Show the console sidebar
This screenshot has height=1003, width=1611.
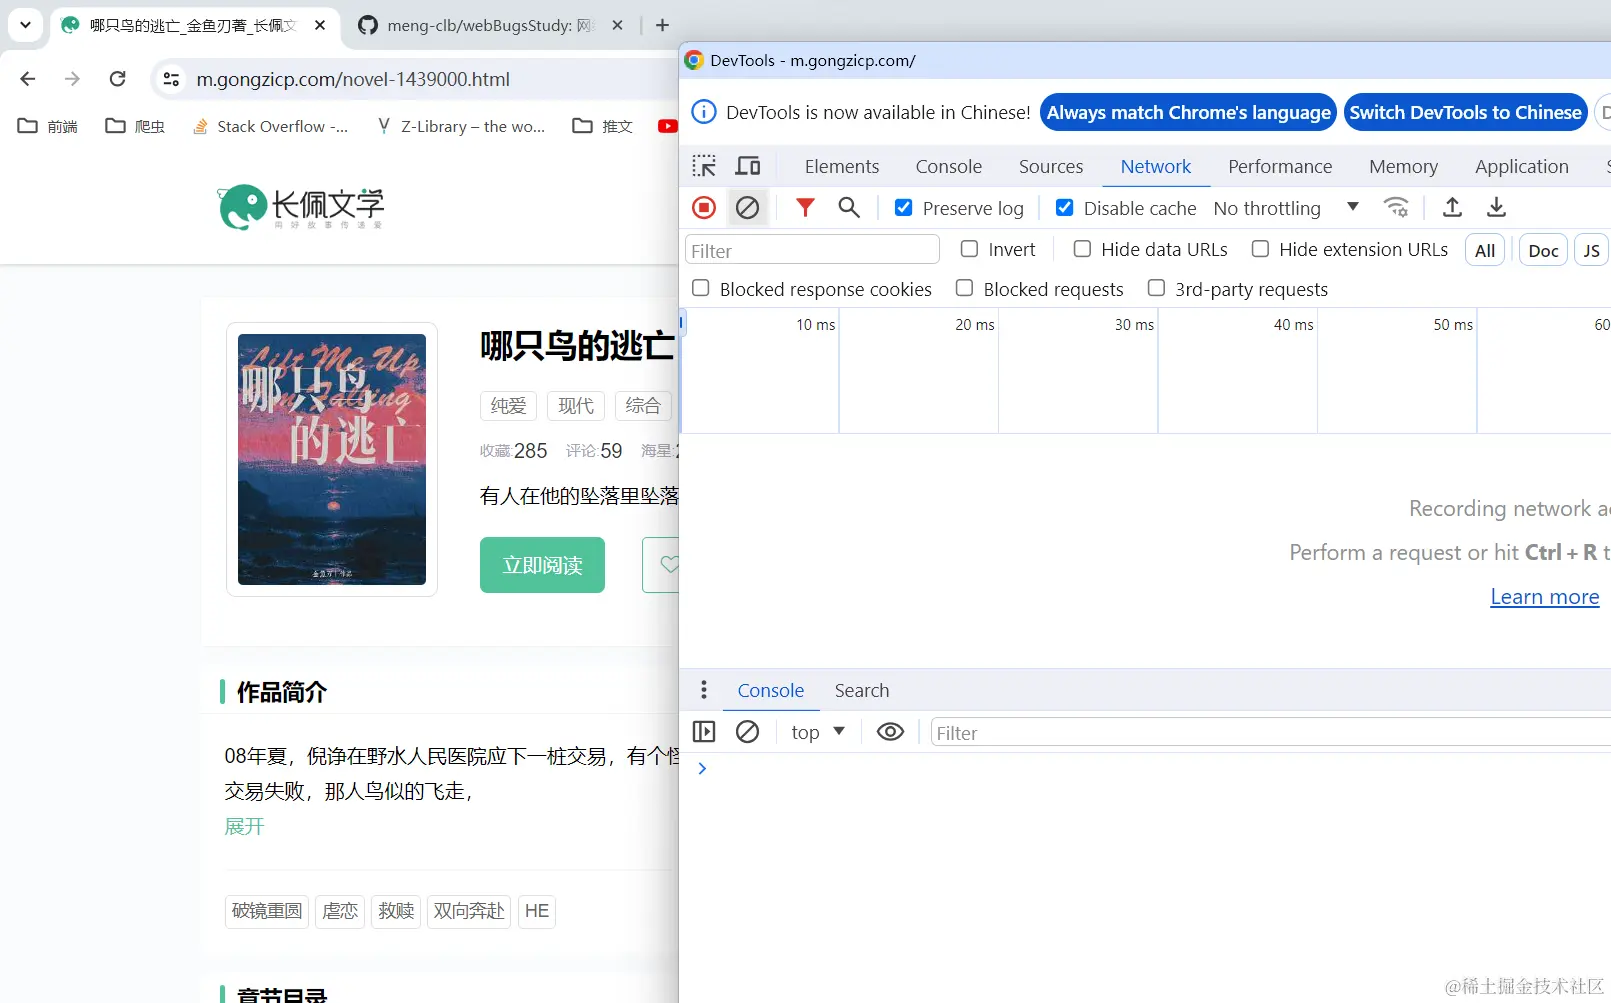tap(704, 732)
